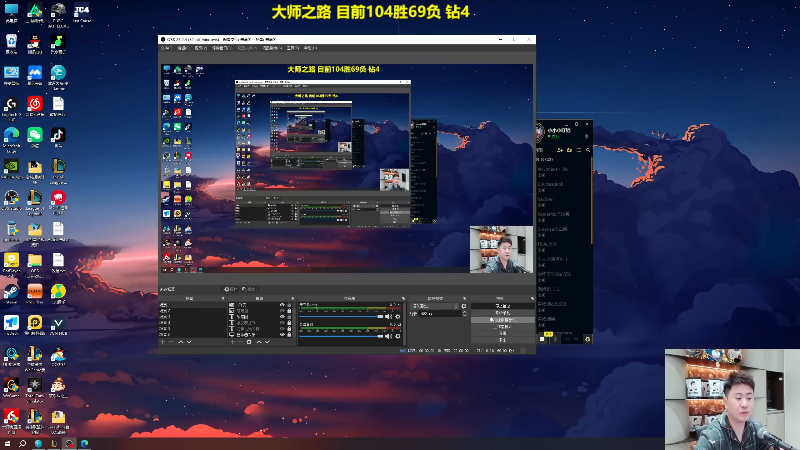Pop out the Scenes dock panel
This screenshot has width=800, height=450.
[x=222, y=298]
